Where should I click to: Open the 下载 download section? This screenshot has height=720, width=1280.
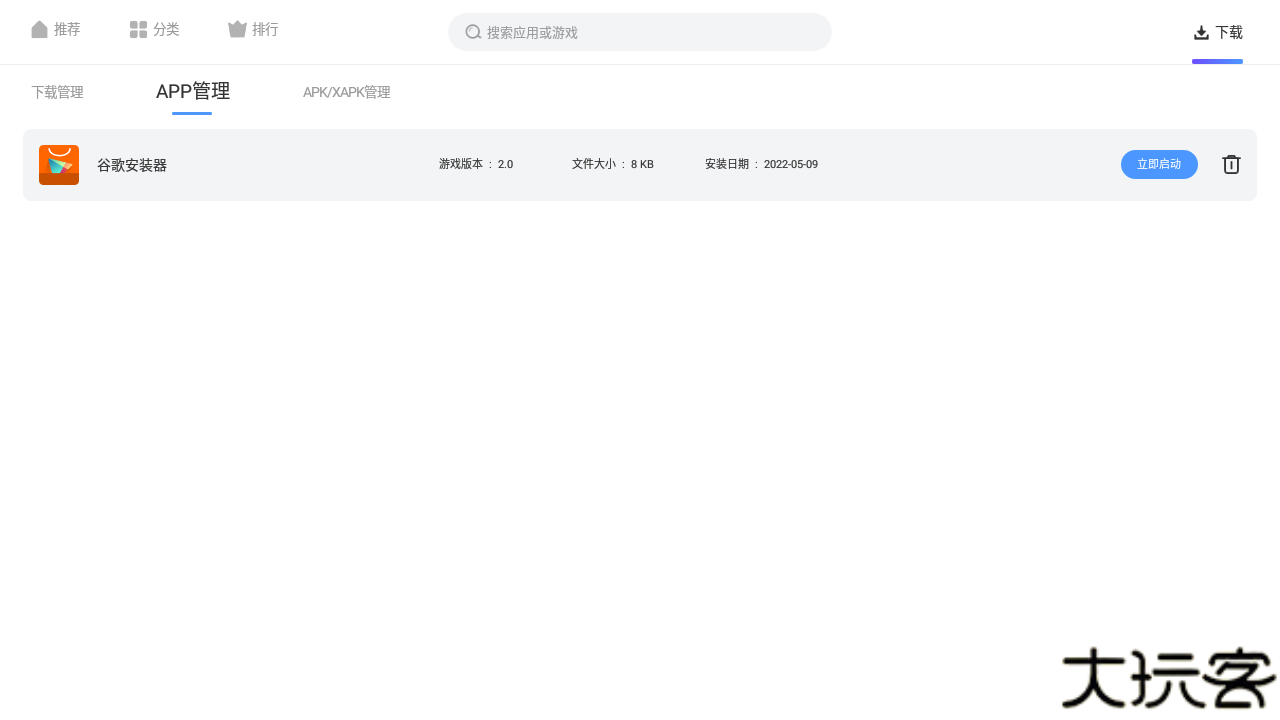point(1218,32)
